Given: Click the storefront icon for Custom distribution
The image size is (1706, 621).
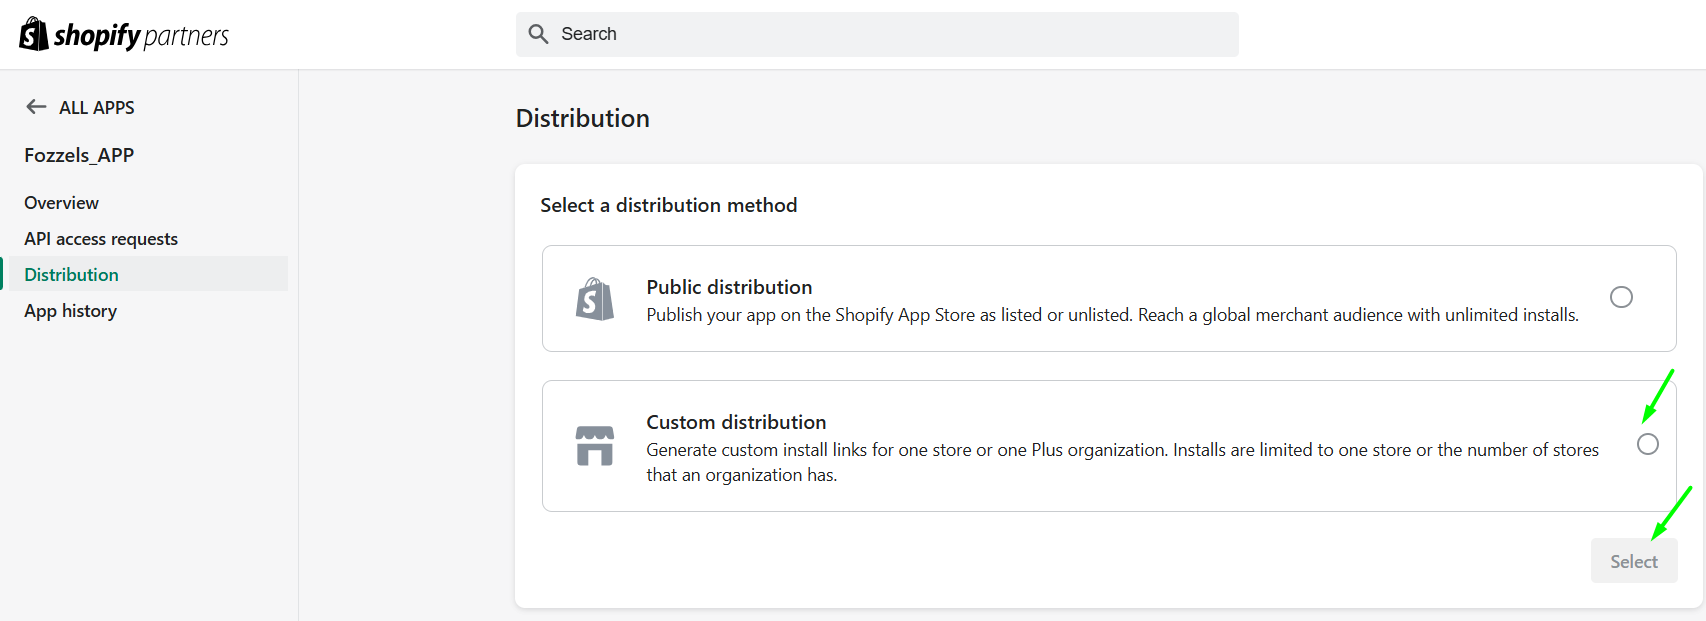Looking at the screenshot, I should (595, 446).
